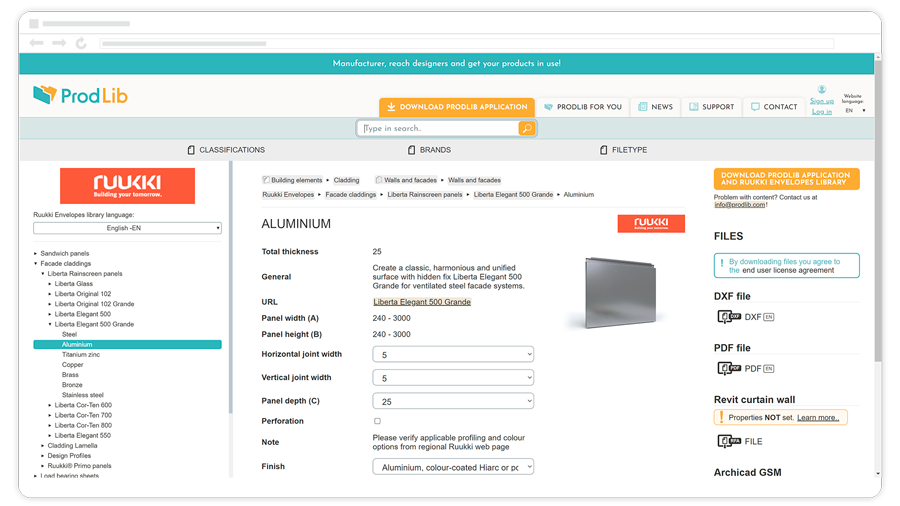Image resolution: width=900 pixels, height=506 pixels.
Task: Click into the search input field
Action: click(x=438, y=128)
